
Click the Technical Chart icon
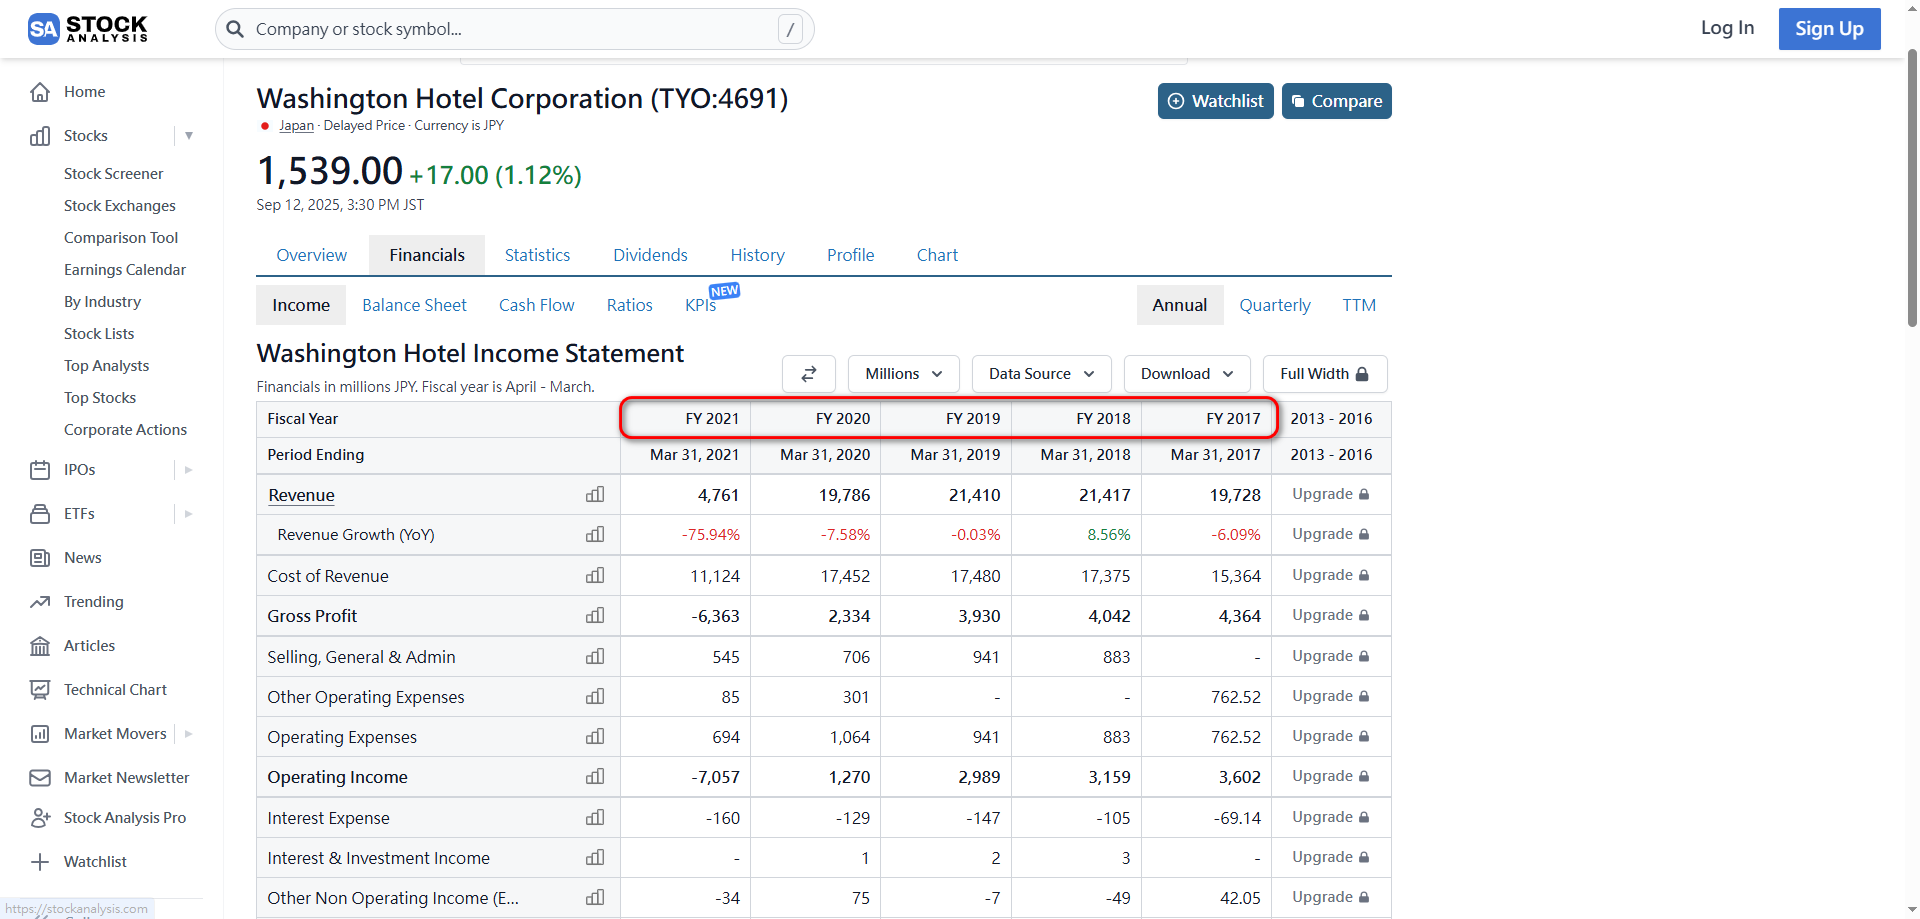click(x=40, y=690)
